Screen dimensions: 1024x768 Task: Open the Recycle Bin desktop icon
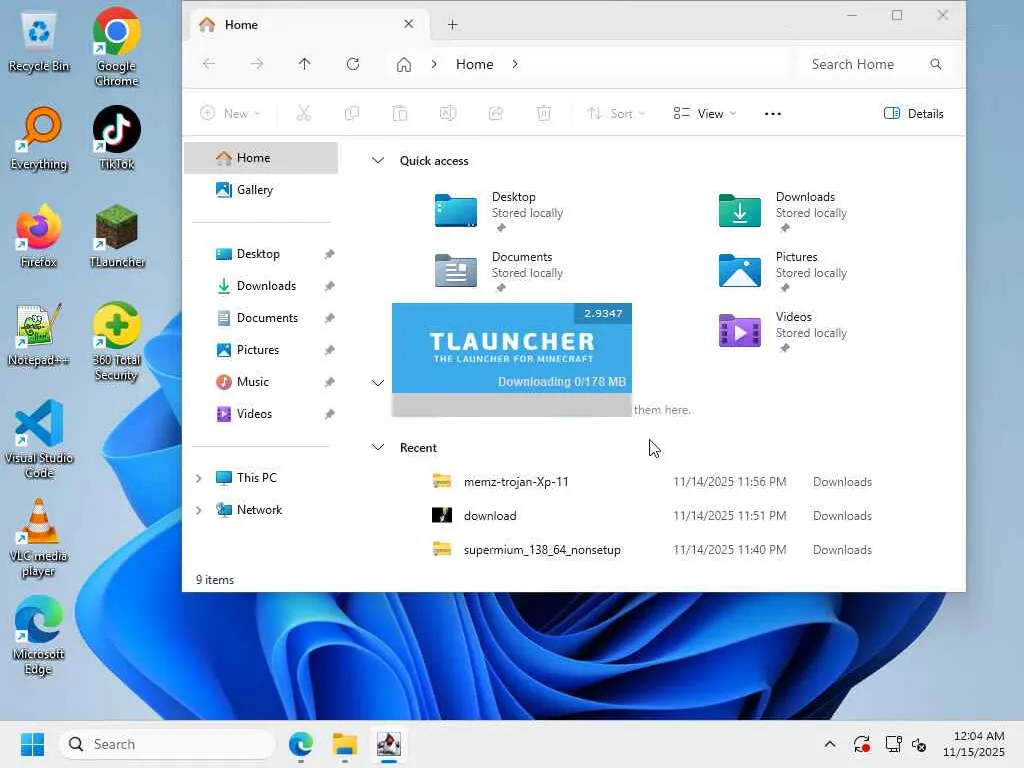39,40
